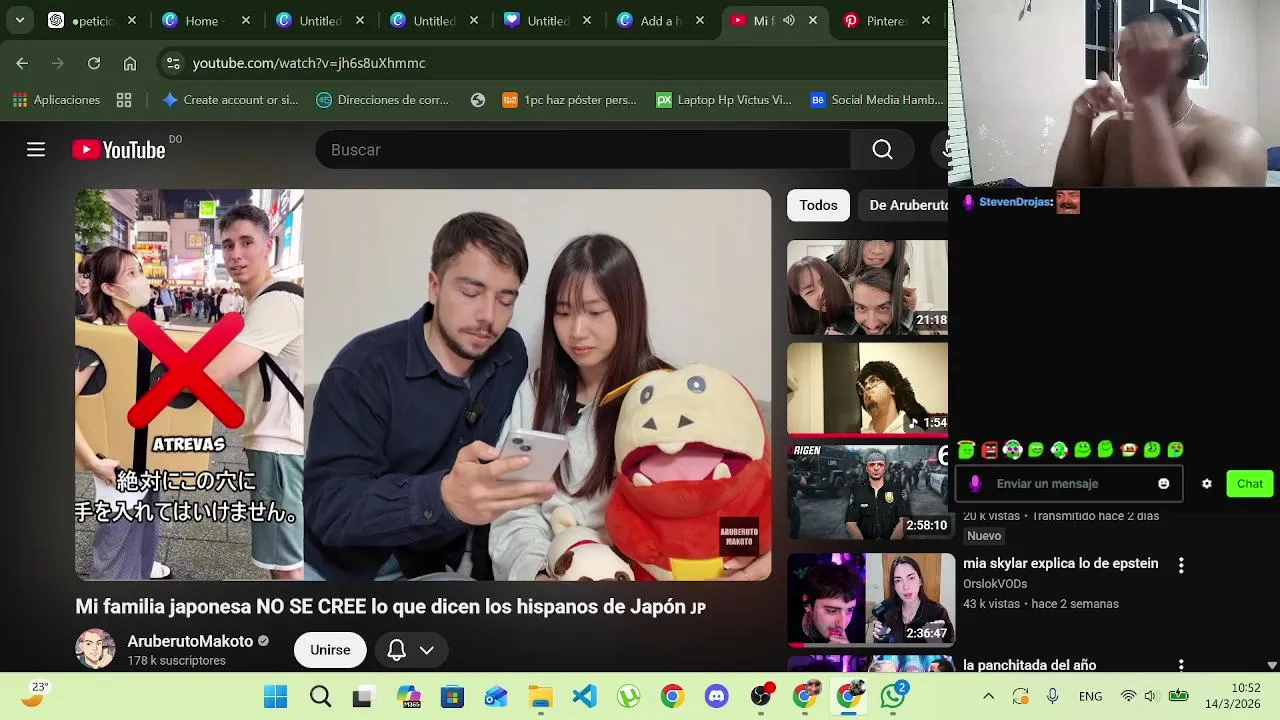The width and height of the screenshot is (1280, 720).
Task: Open Visual Studio Code from taskbar
Action: (585, 696)
